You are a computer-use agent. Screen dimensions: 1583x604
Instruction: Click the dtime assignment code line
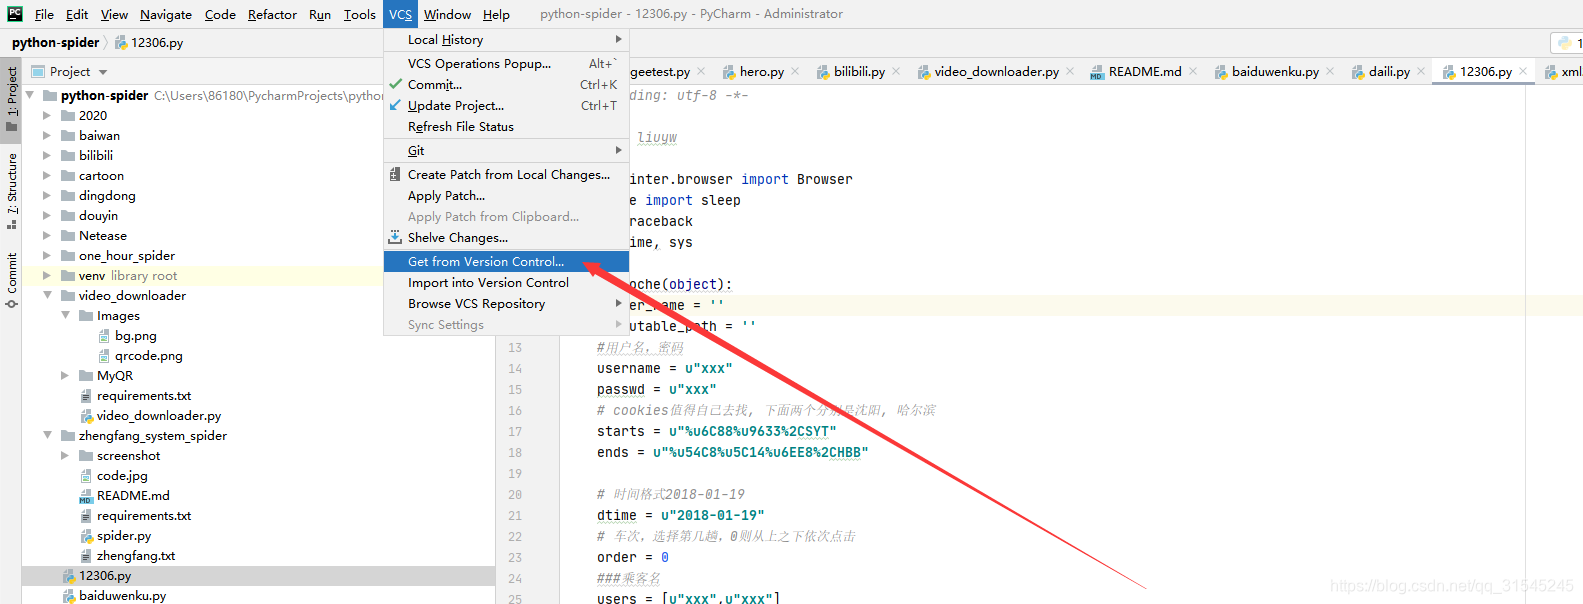click(x=680, y=515)
